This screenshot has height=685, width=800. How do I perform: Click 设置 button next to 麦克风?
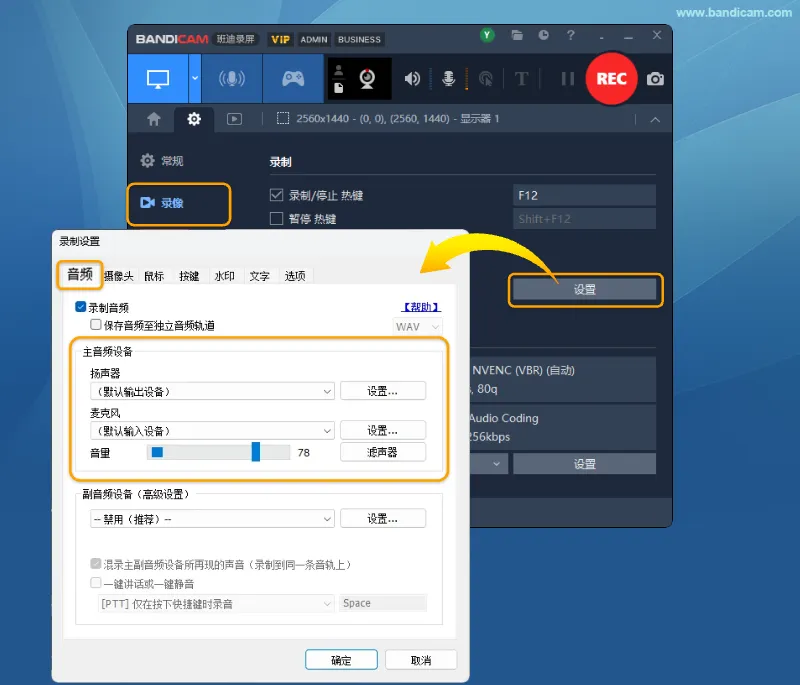[x=383, y=430]
